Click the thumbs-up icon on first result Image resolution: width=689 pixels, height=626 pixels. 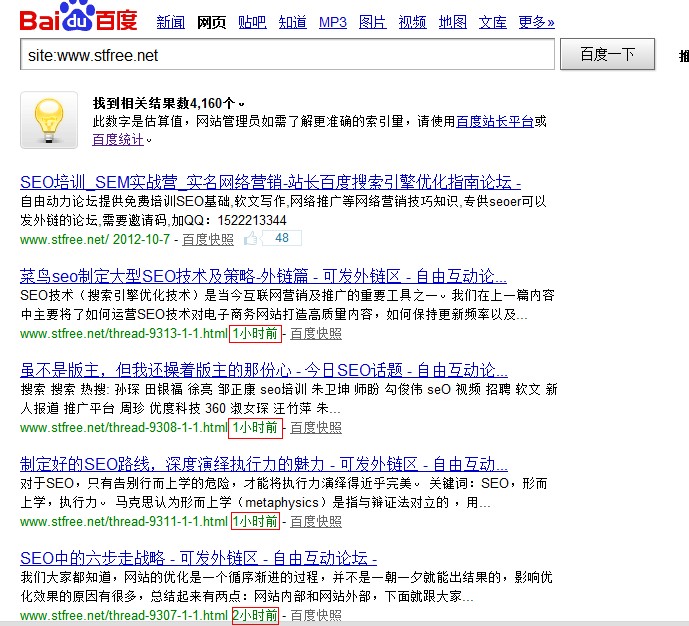pyautogui.click(x=250, y=238)
